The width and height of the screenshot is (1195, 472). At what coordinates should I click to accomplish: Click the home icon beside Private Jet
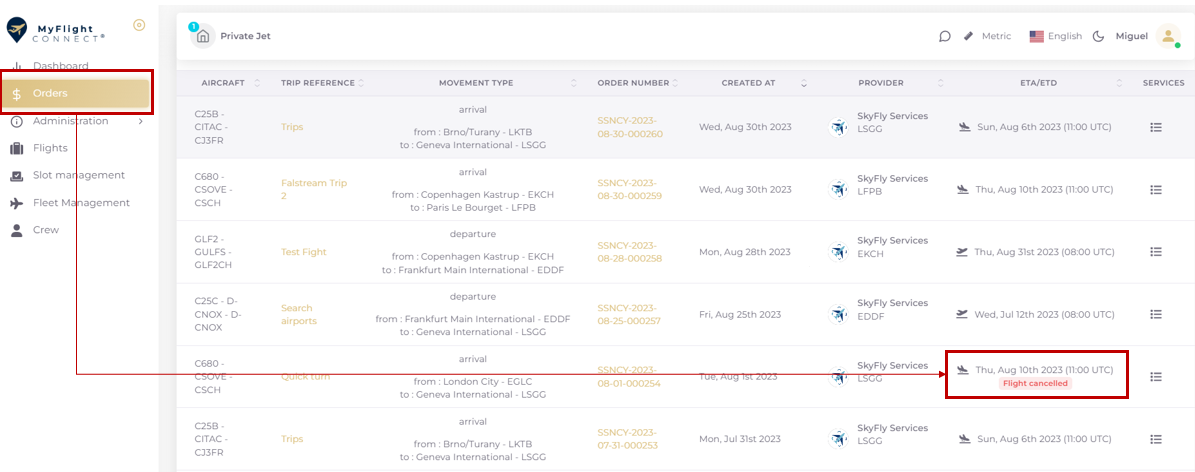coord(203,36)
